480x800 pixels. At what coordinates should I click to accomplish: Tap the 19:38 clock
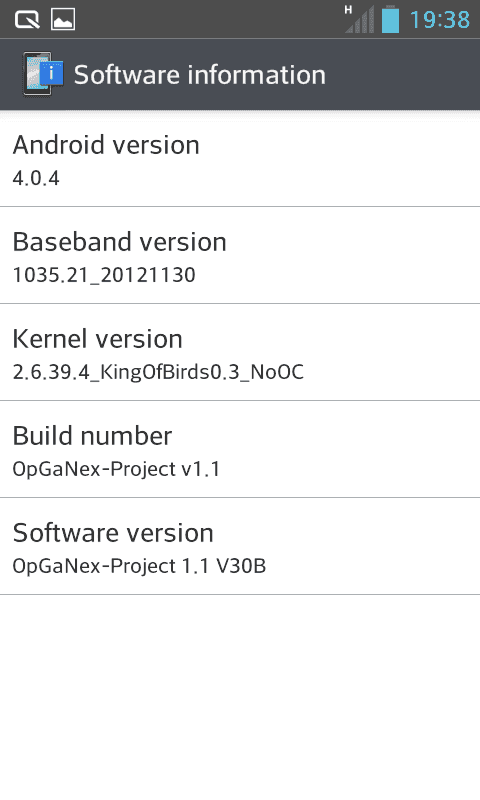[x=440, y=20]
